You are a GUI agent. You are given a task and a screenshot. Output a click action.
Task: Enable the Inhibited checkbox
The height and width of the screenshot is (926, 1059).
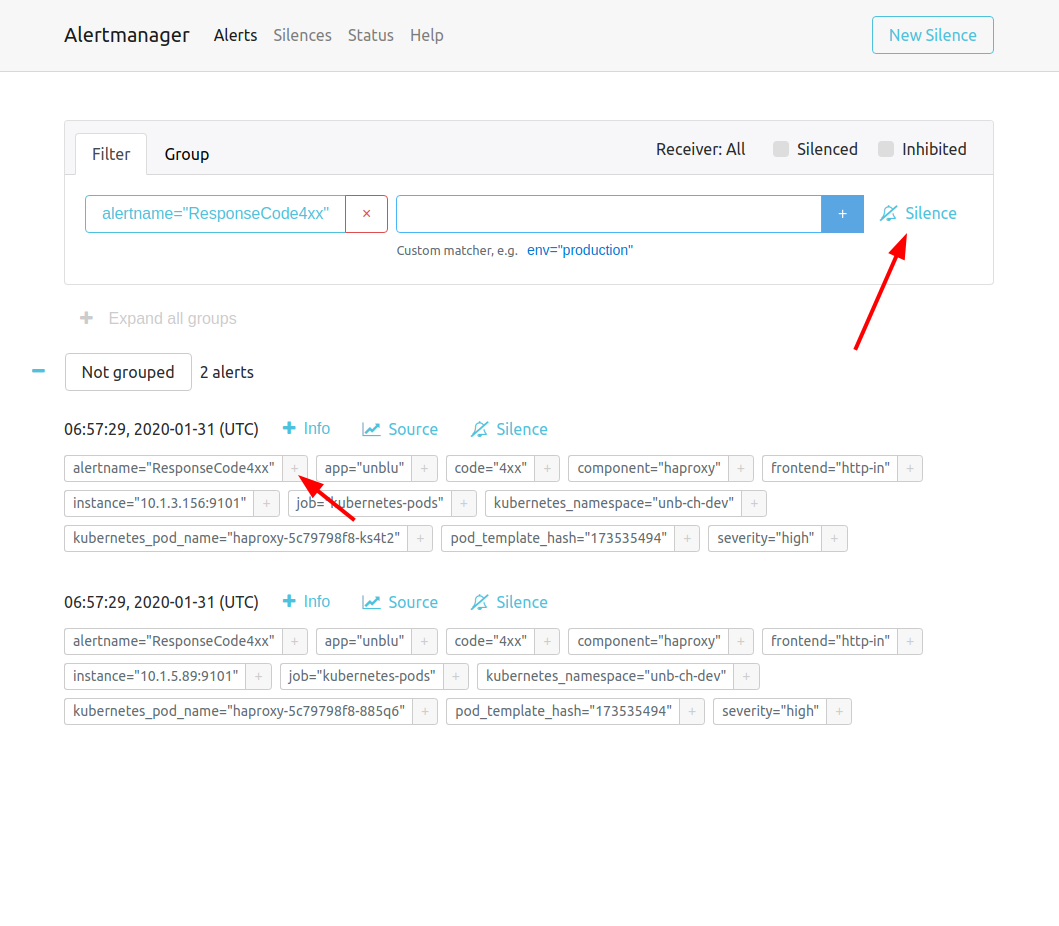click(x=886, y=149)
